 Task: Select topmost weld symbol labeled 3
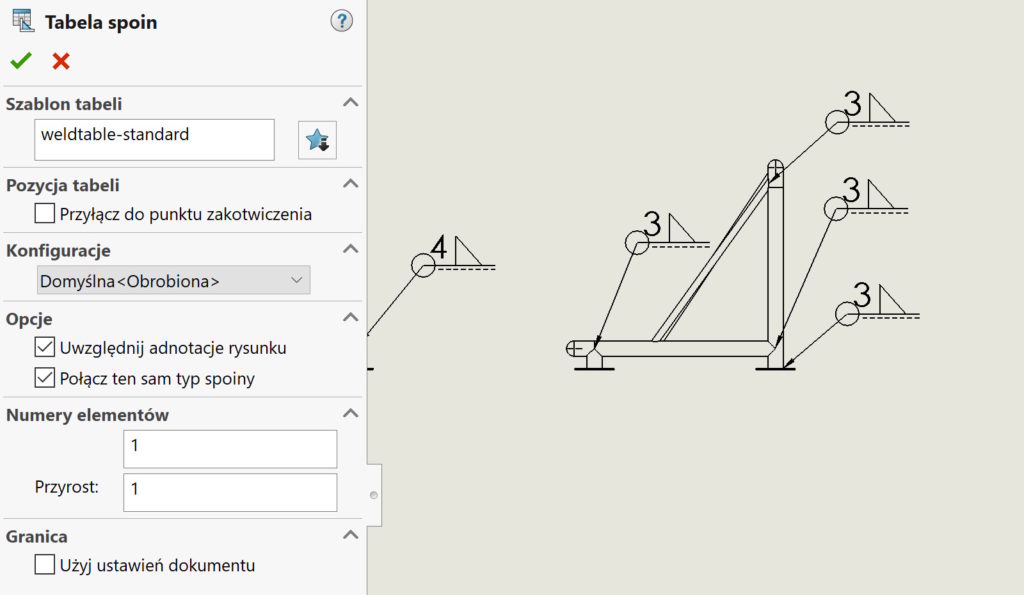(x=852, y=105)
